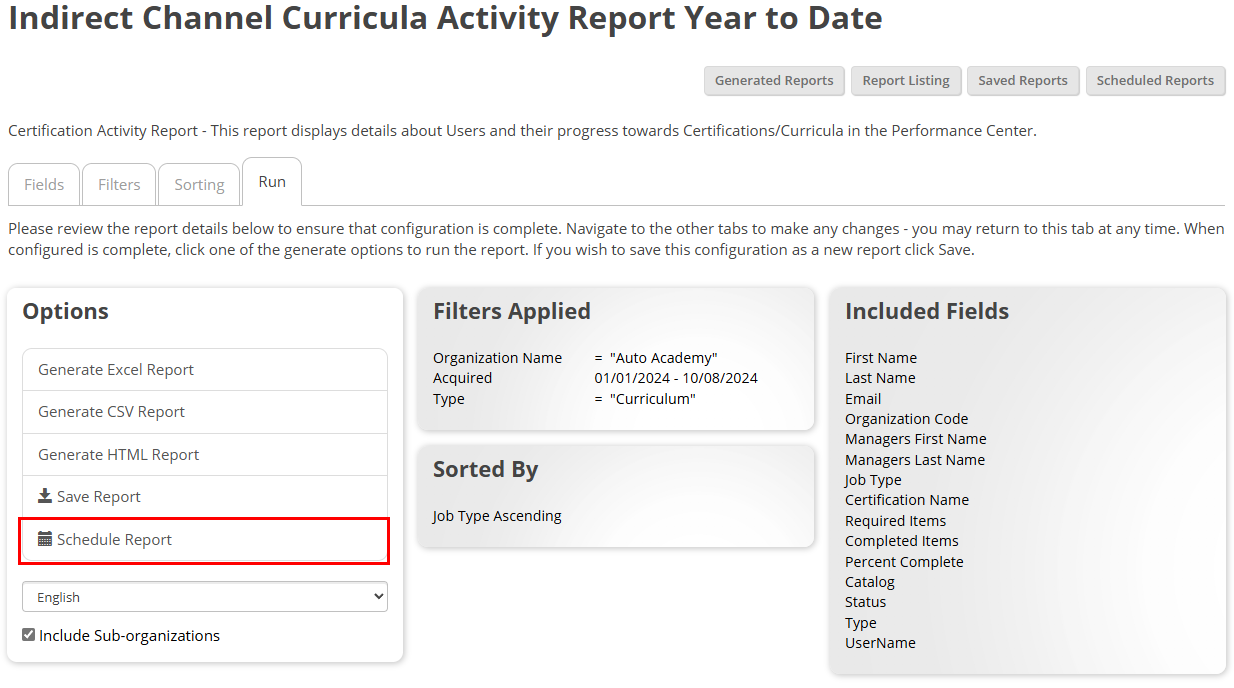The image size is (1234, 688).
Task: Generate Excel Report
Action: [205, 369]
